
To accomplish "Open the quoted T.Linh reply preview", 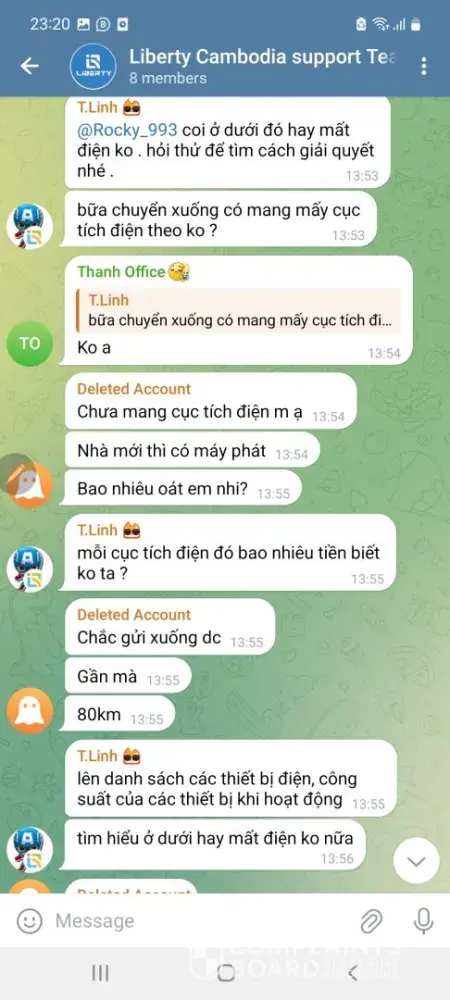I will coord(238,311).
